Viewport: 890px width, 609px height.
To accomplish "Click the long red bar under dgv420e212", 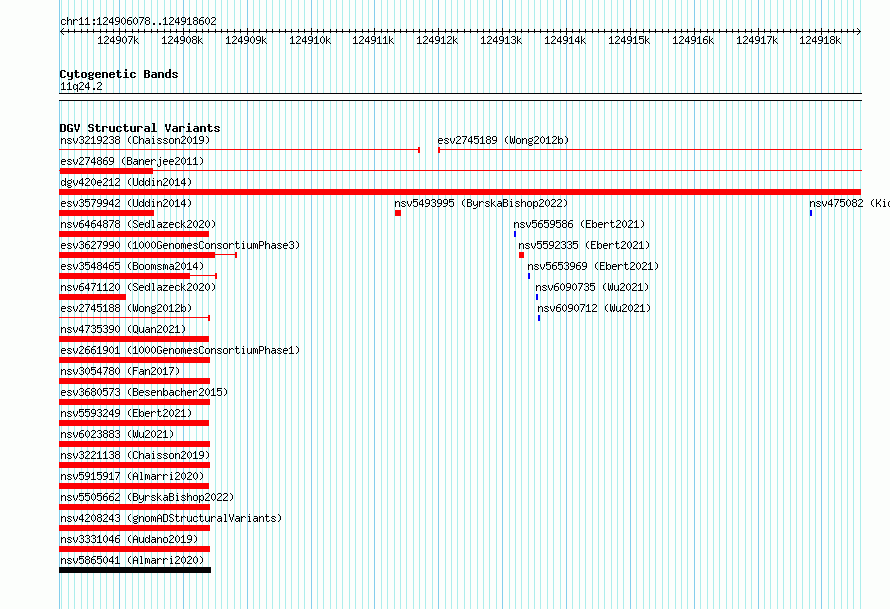I will click(460, 192).
